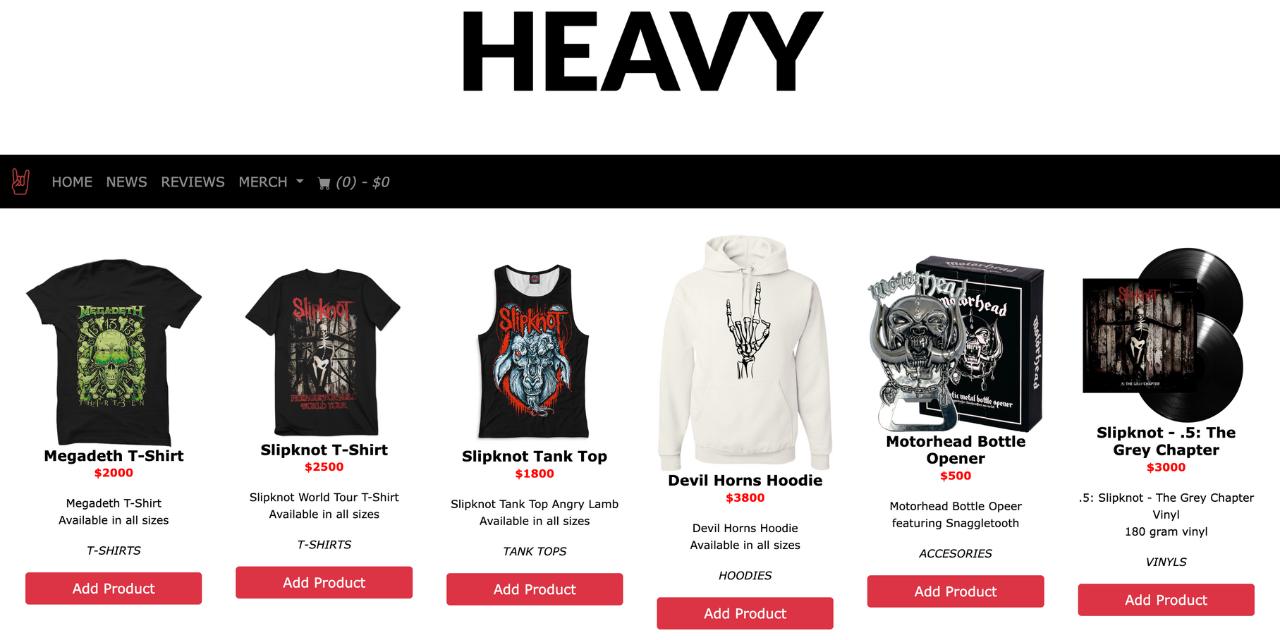Viewport: 1280px width, 640px height.
Task: Open the Devil Horns Hoodie title
Action: (x=745, y=480)
